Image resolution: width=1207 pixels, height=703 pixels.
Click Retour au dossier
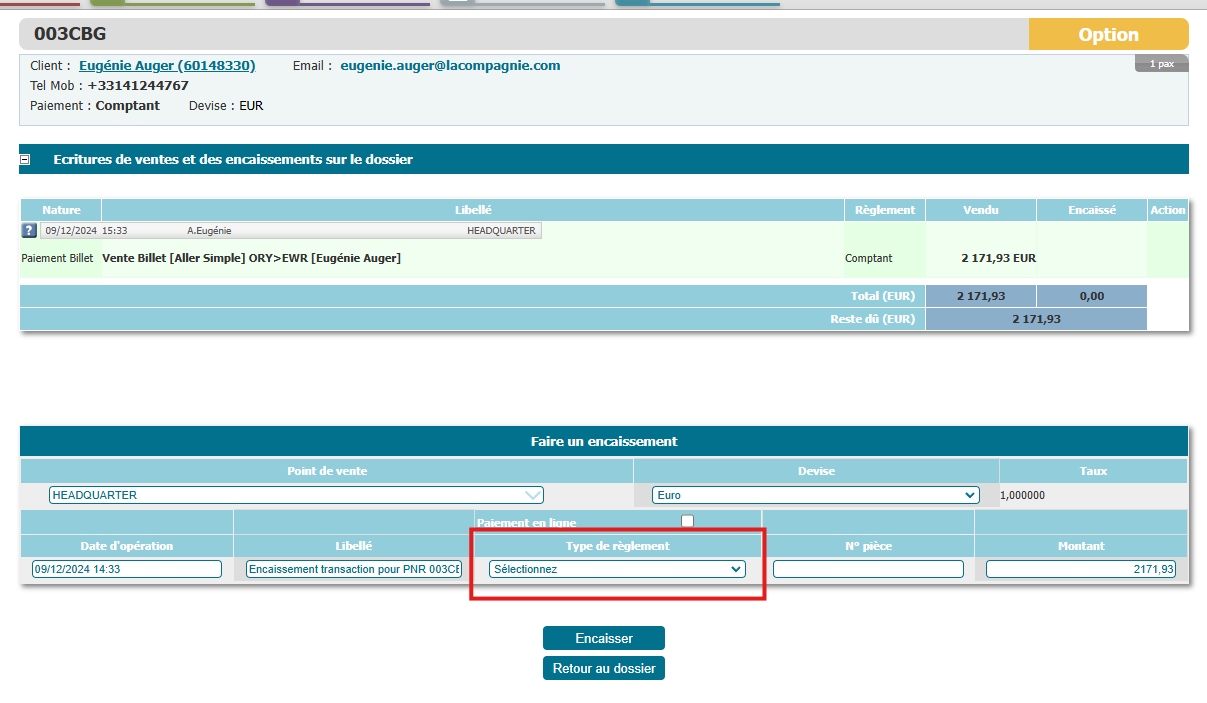pyautogui.click(x=603, y=668)
